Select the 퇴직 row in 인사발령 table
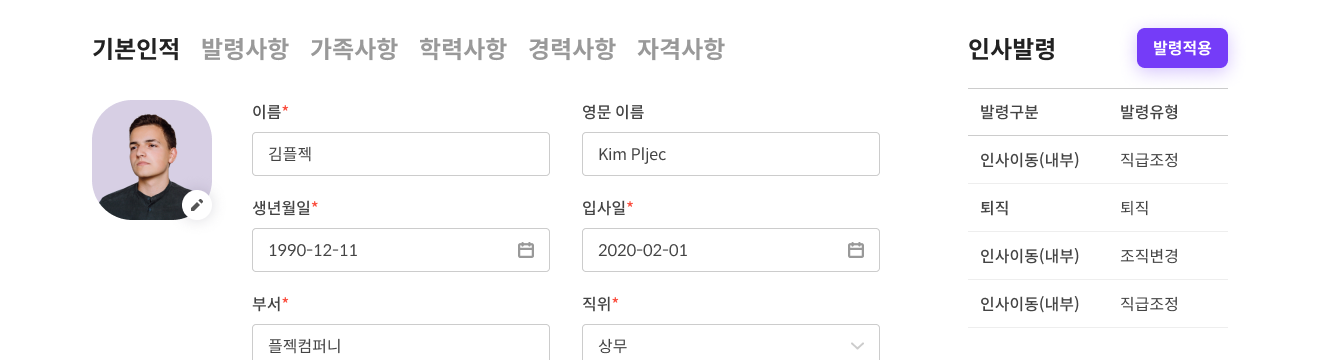 tap(1098, 208)
